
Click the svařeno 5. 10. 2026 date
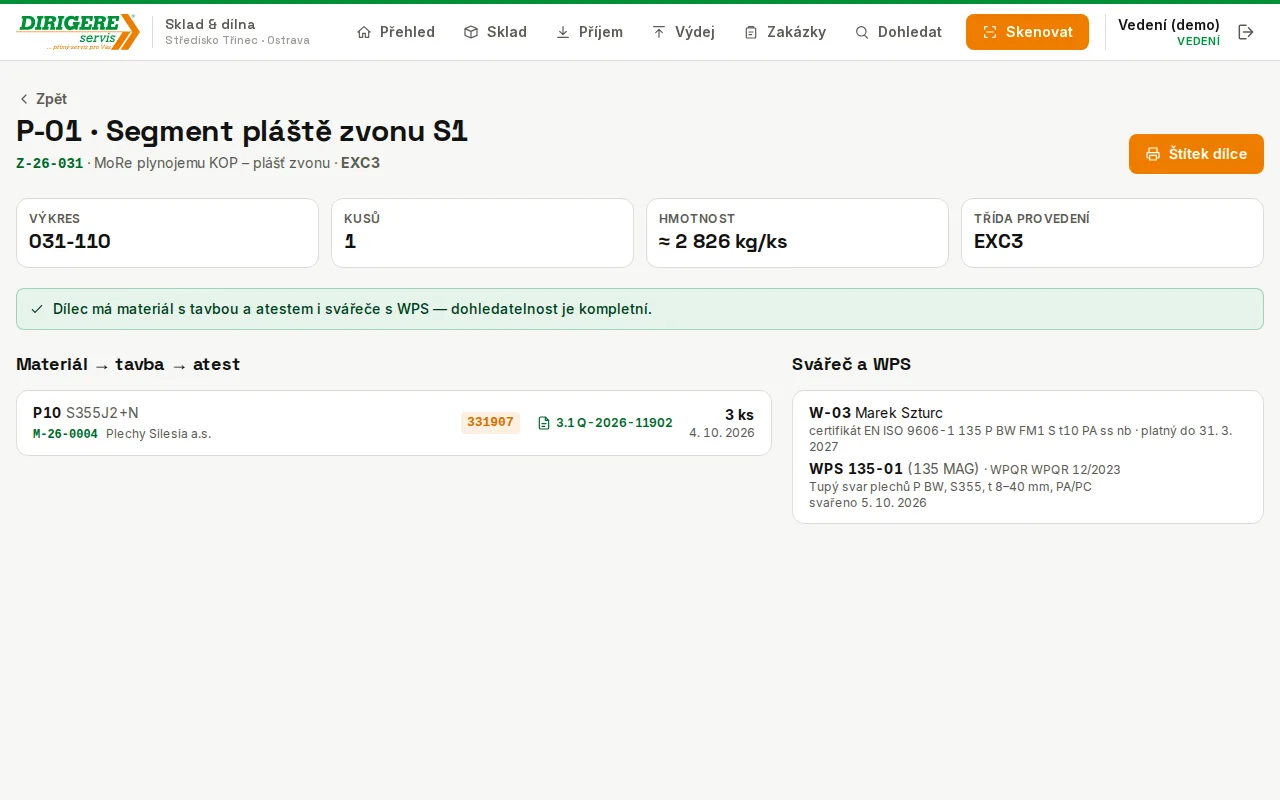pos(868,503)
